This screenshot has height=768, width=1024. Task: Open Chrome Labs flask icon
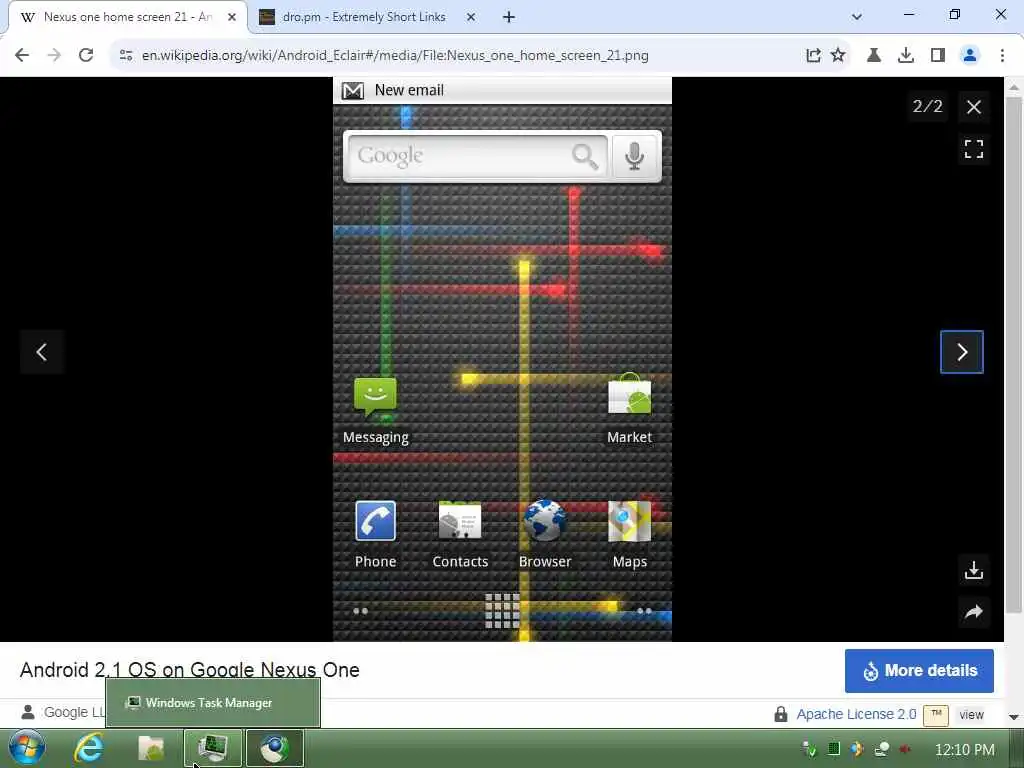[x=873, y=56]
